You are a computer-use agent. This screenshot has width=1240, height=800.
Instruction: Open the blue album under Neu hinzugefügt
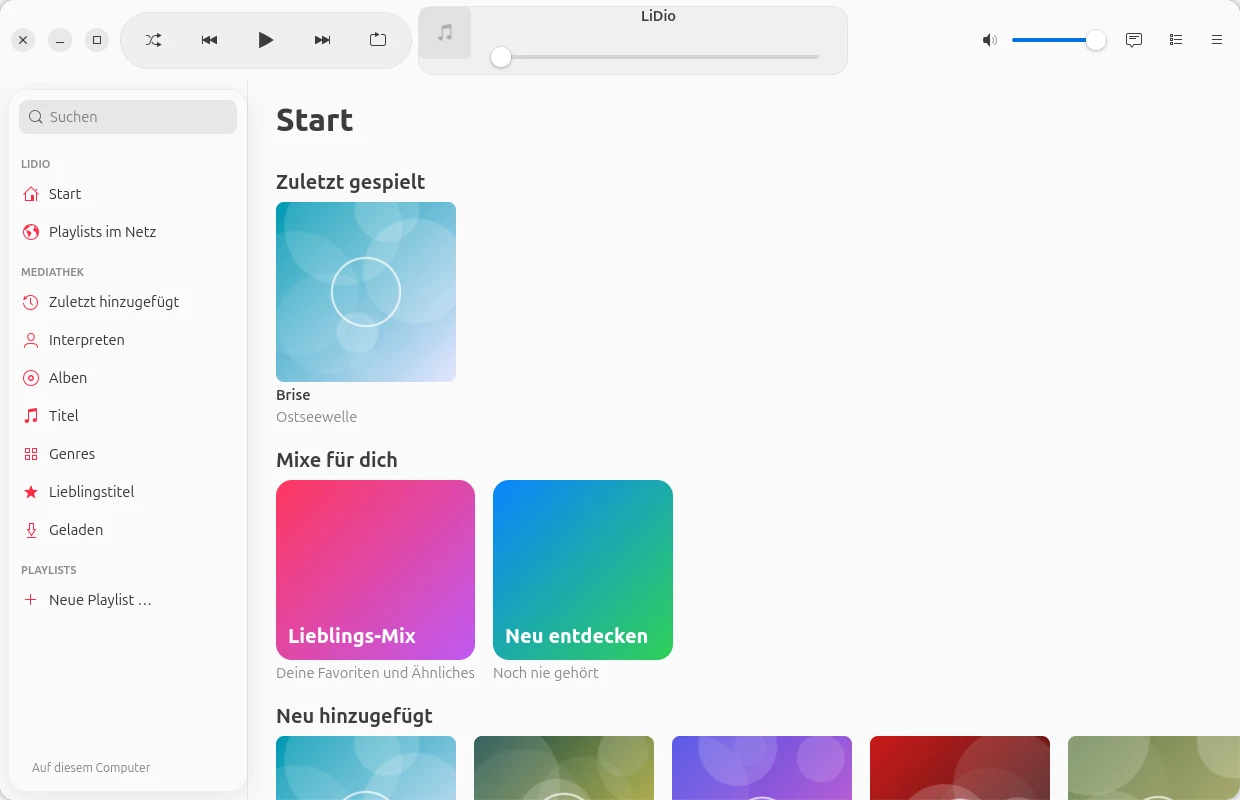pyautogui.click(x=366, y=768)
